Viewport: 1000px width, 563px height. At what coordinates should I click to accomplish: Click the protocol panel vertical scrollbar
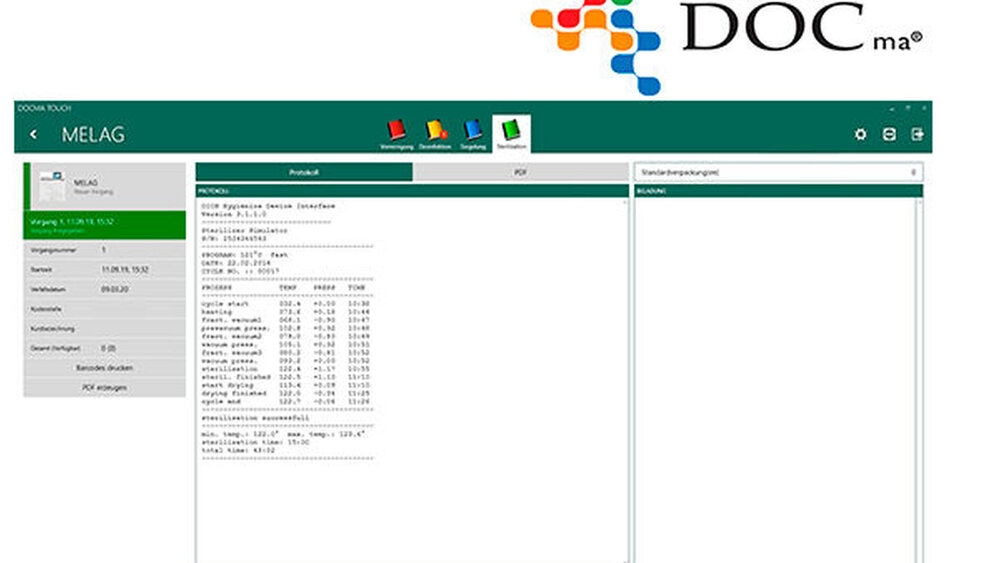point(628,380)
